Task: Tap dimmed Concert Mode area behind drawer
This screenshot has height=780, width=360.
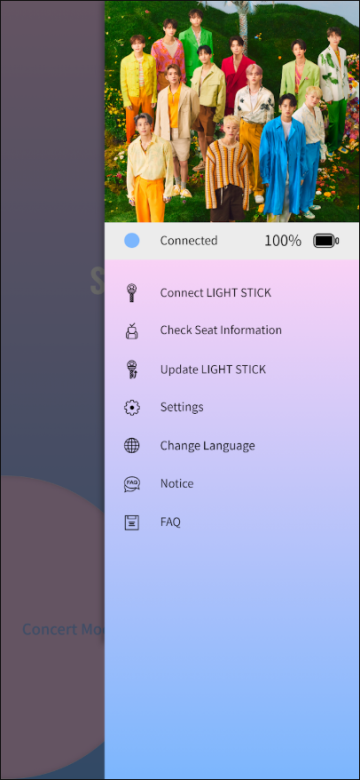Action: [63, 629]
